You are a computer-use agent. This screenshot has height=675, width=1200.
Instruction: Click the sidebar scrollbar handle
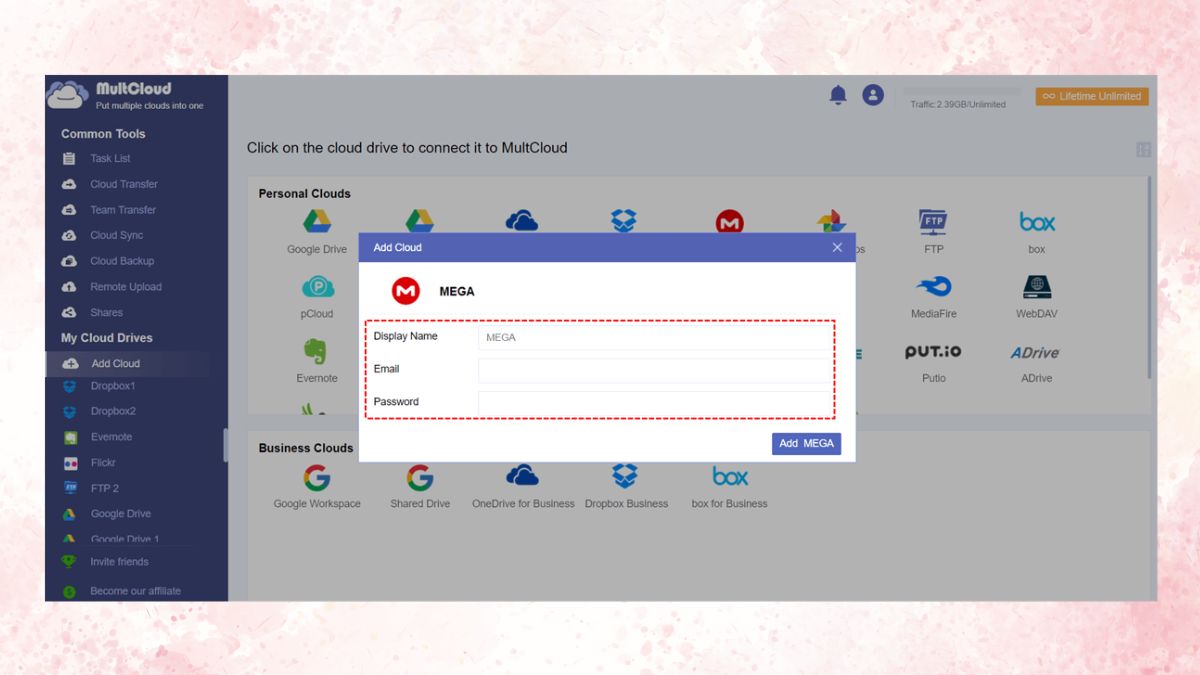click(x=225, y=445)
